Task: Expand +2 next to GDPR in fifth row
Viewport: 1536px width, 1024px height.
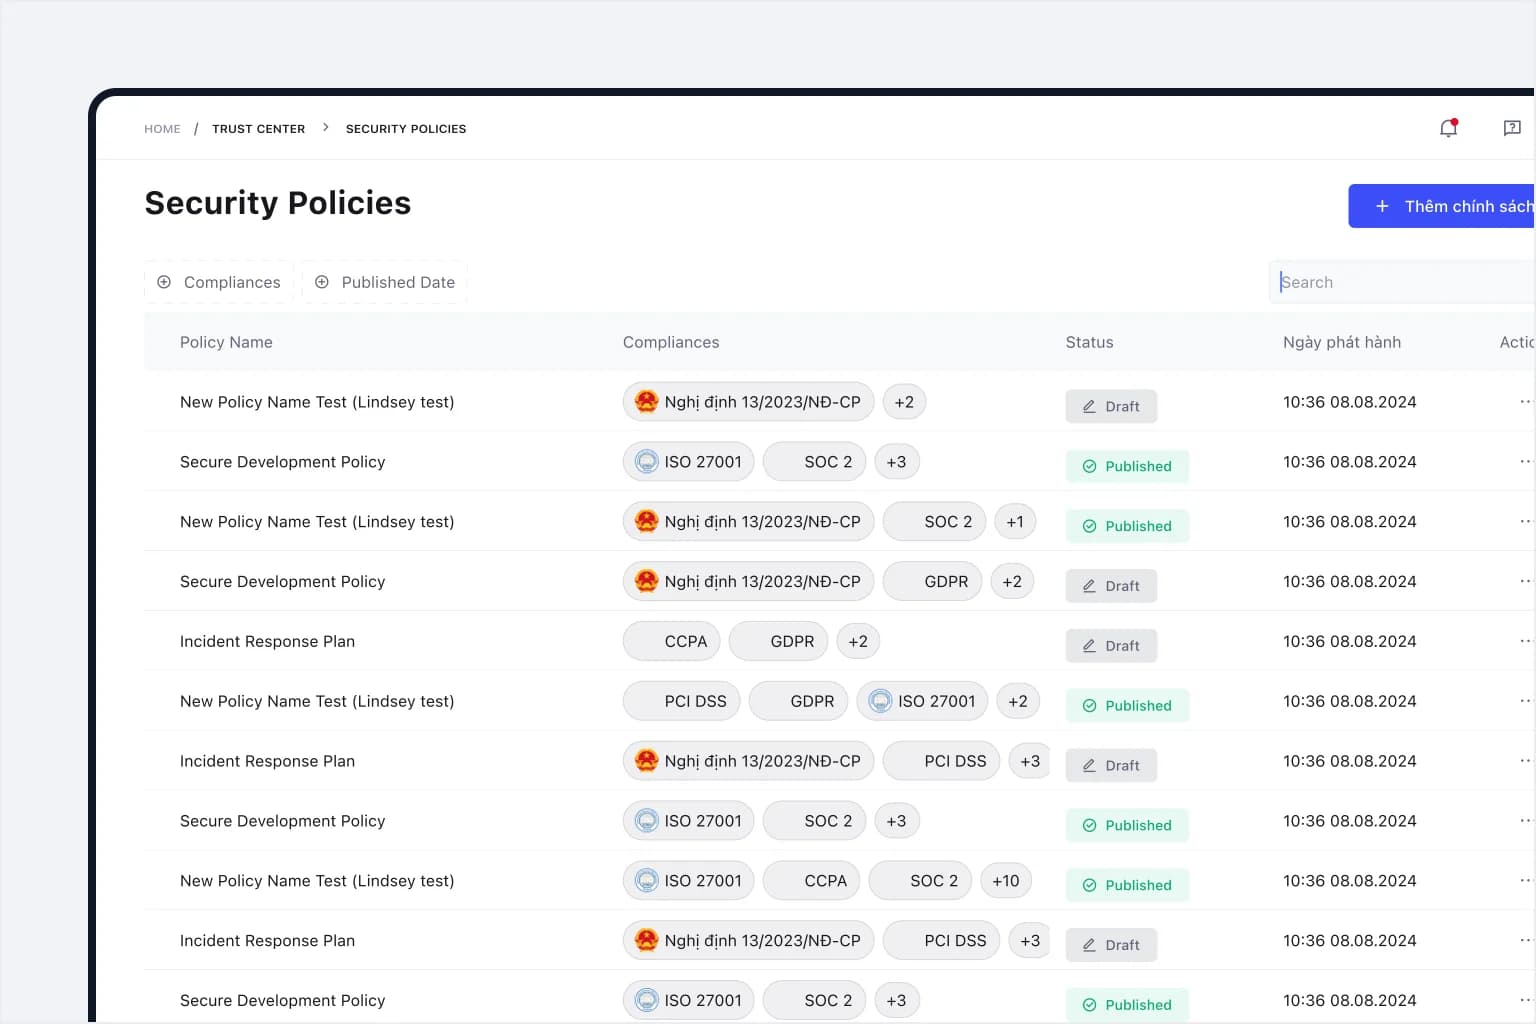Action: [858, 642]
